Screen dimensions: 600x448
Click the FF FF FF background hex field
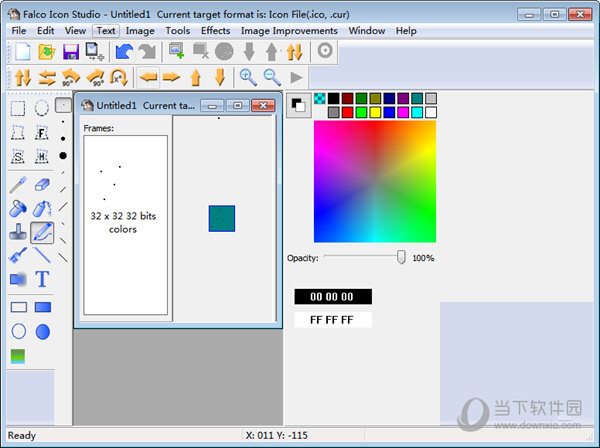click(333, 320)
